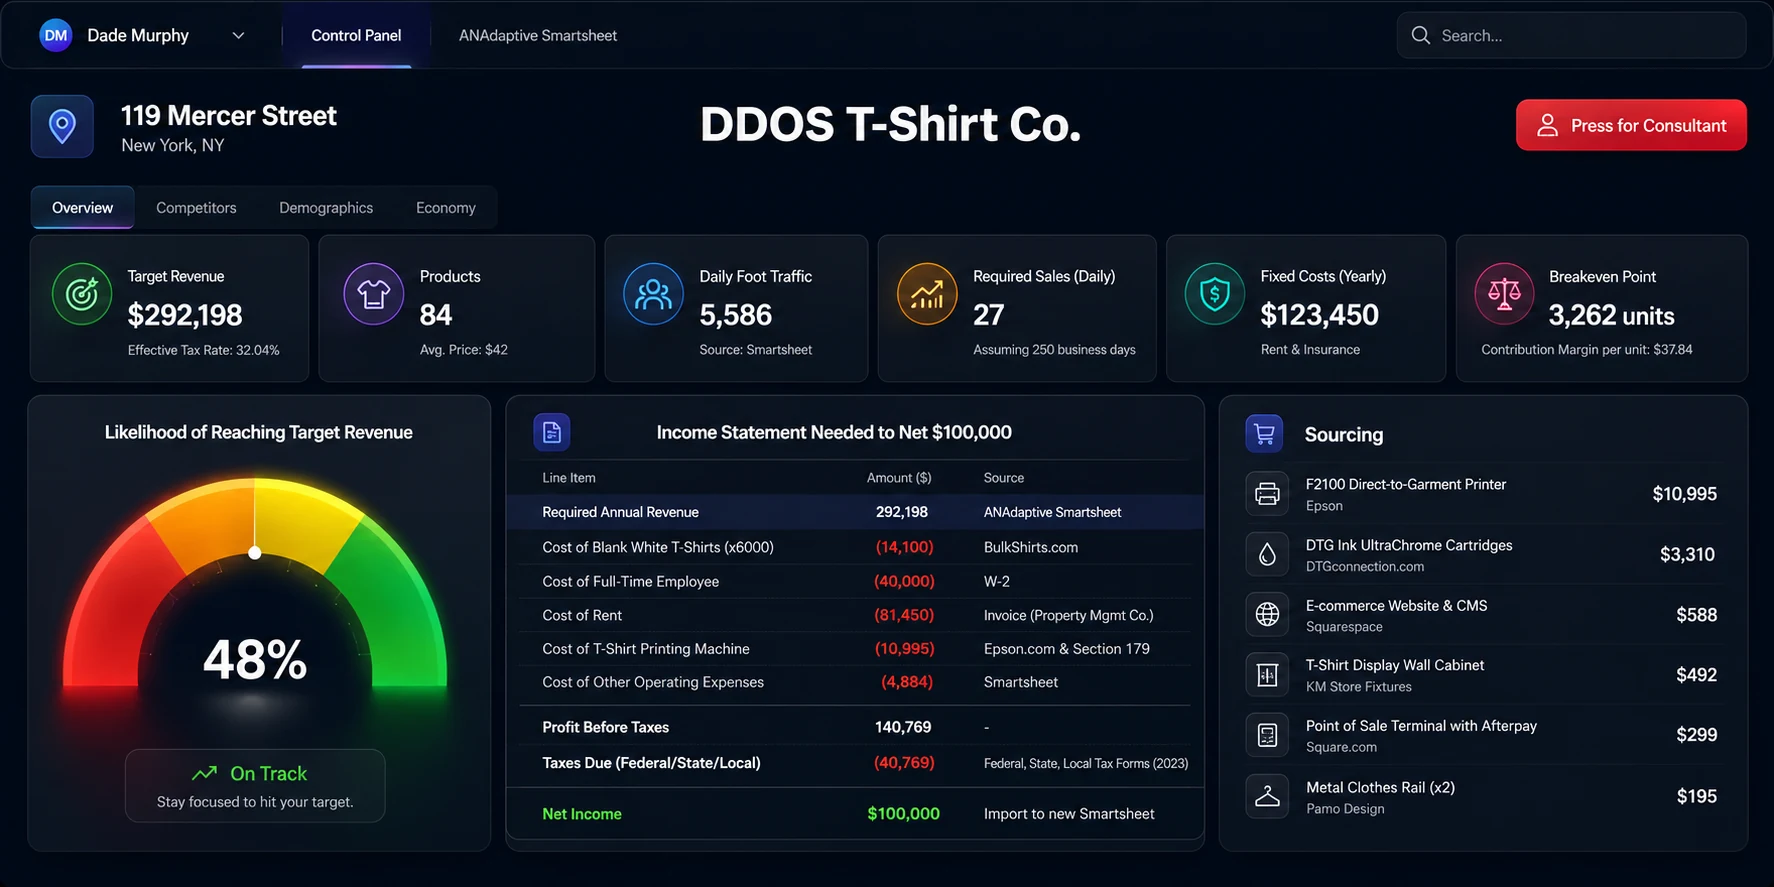
Task: Click the $123,450 fixed costs value
Action: tap(1319, 315)
